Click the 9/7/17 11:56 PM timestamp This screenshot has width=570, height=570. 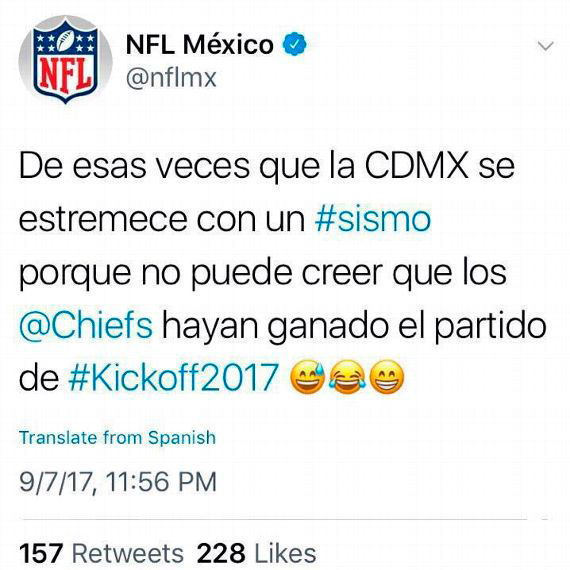[117, 482]
